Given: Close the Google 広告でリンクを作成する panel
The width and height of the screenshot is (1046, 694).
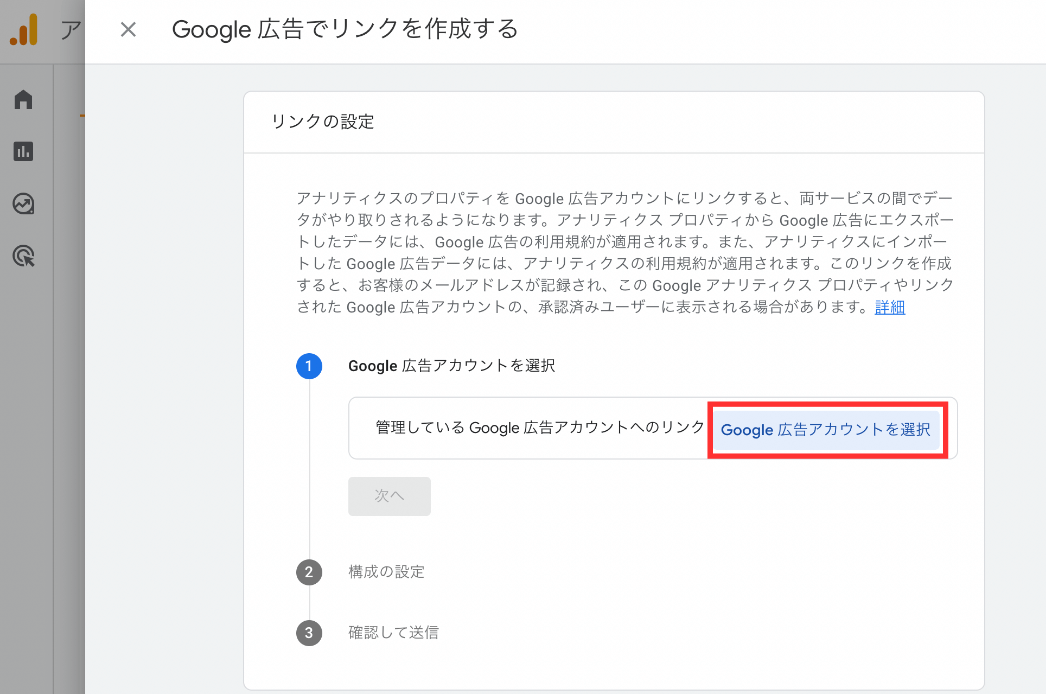Looking at the screenshot, I should coord(128,29).
